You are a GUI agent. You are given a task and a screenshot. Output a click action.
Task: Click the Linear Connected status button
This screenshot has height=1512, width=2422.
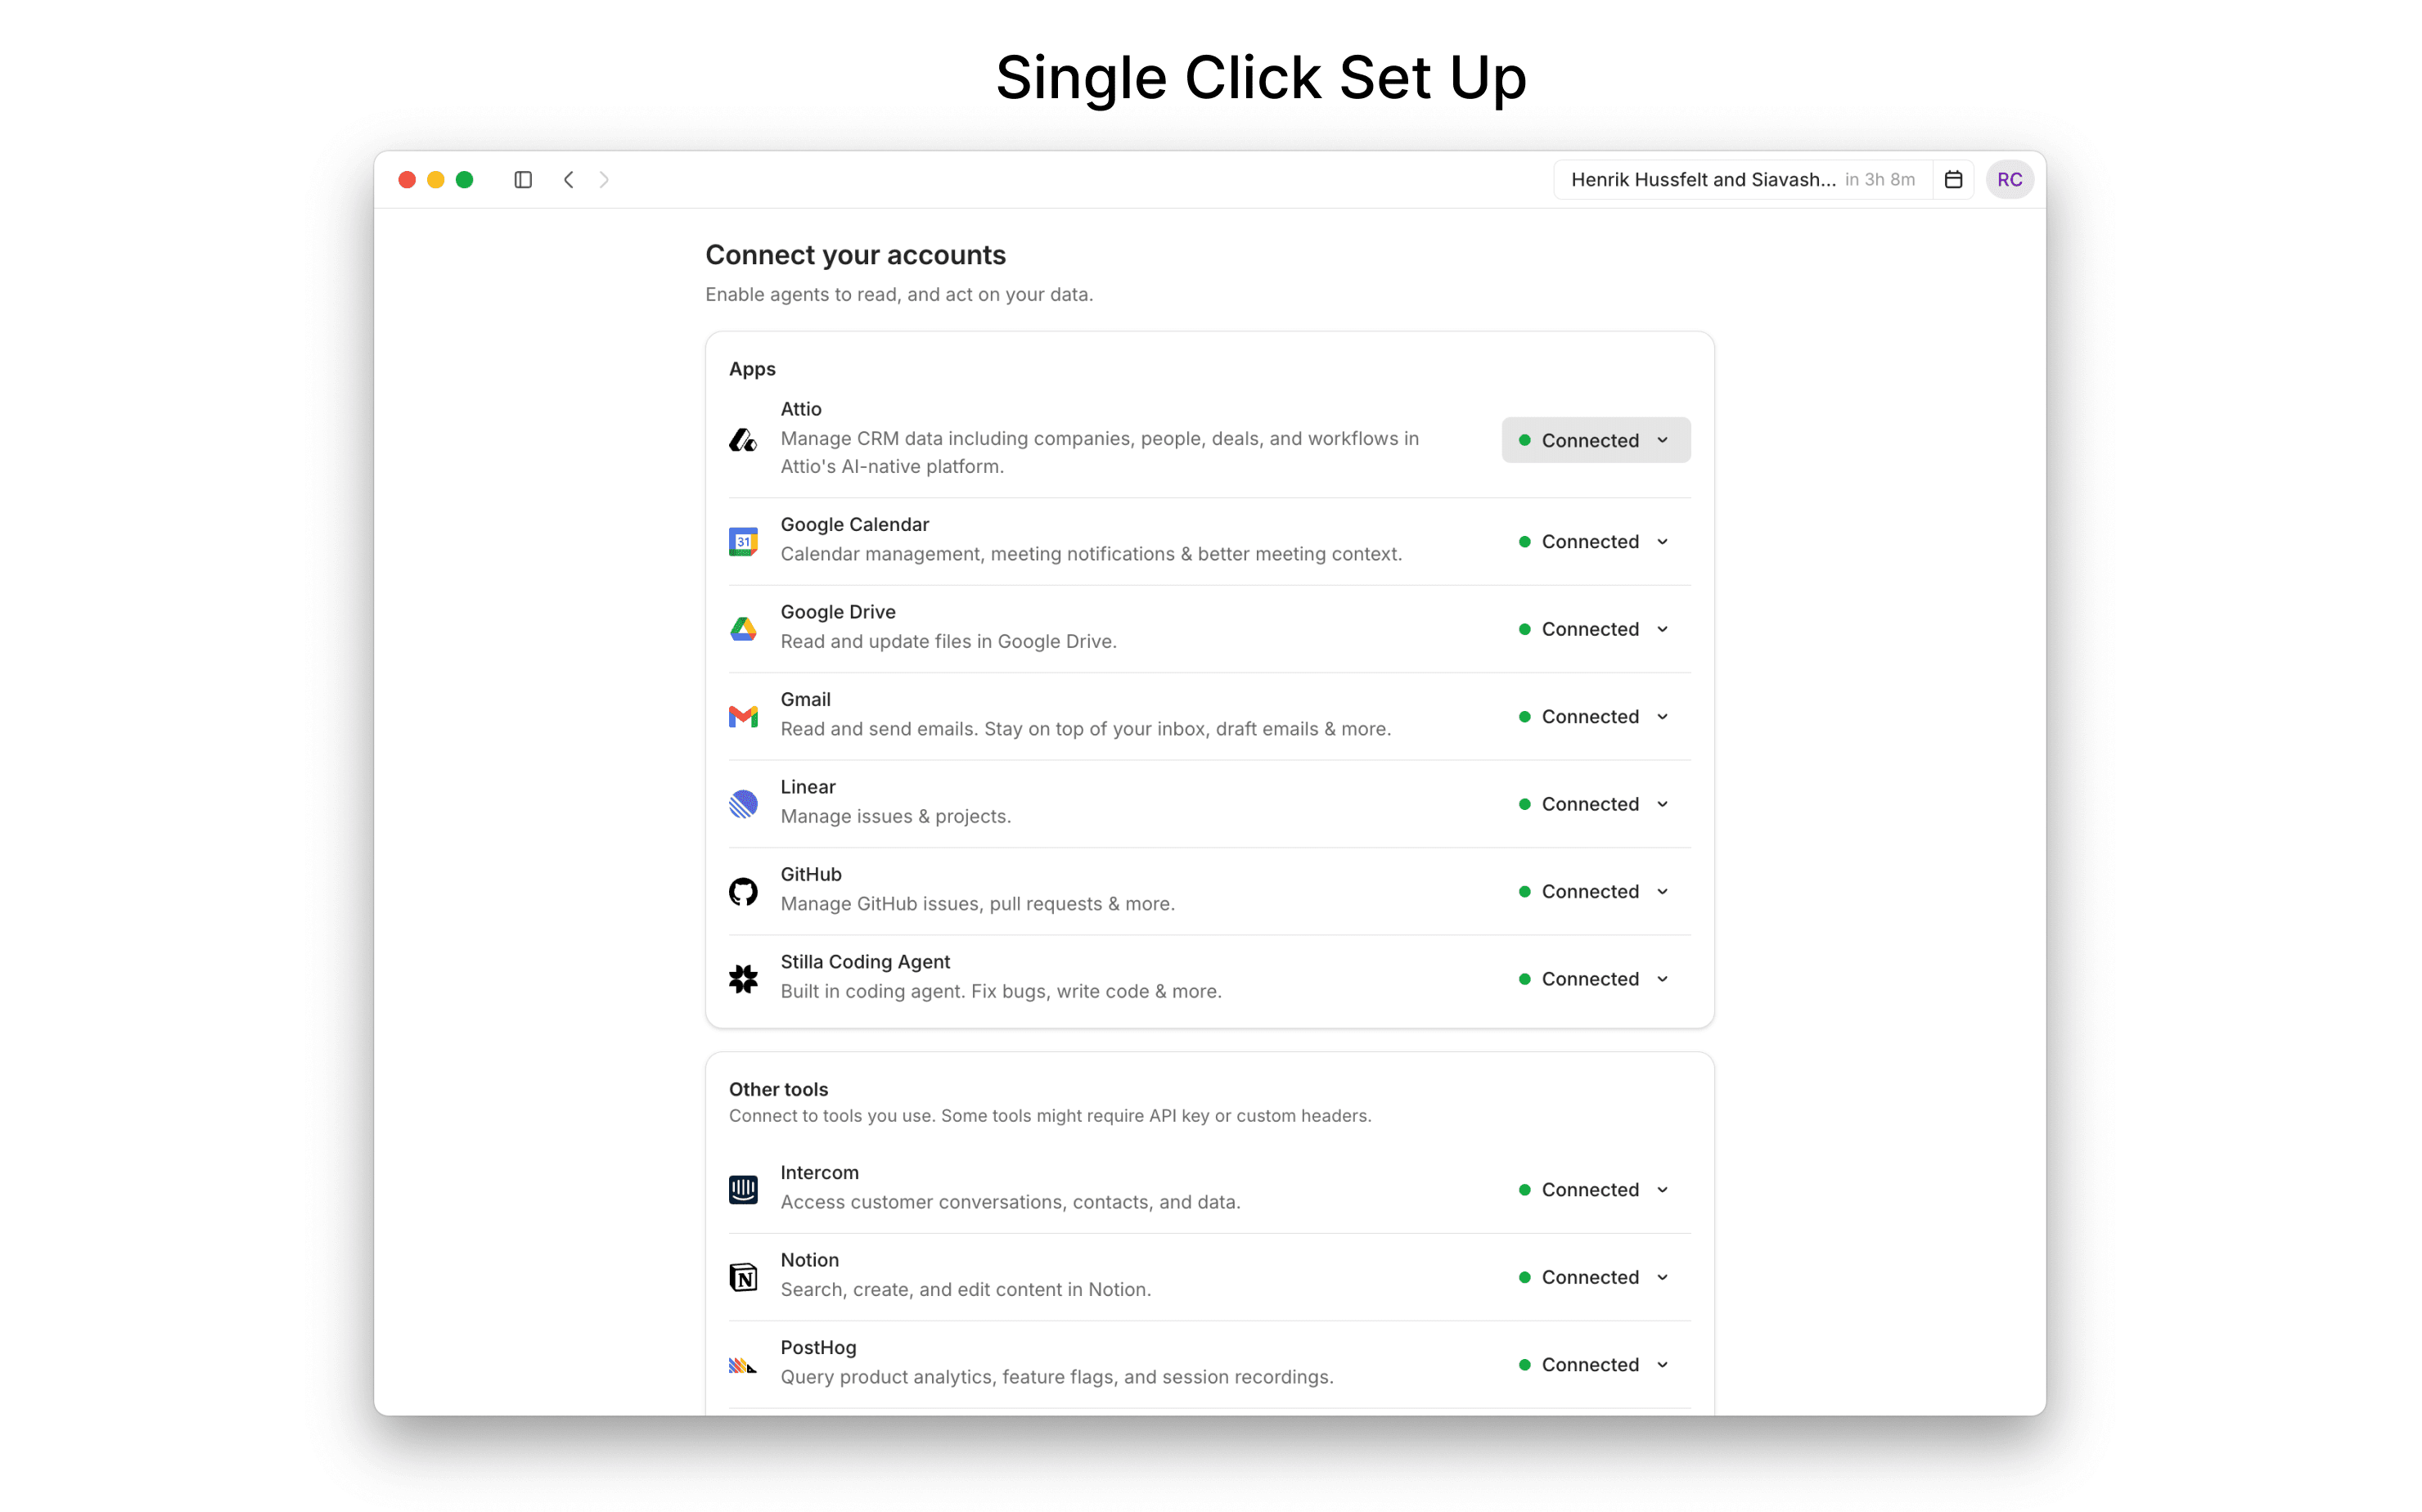pos(1595,804)
